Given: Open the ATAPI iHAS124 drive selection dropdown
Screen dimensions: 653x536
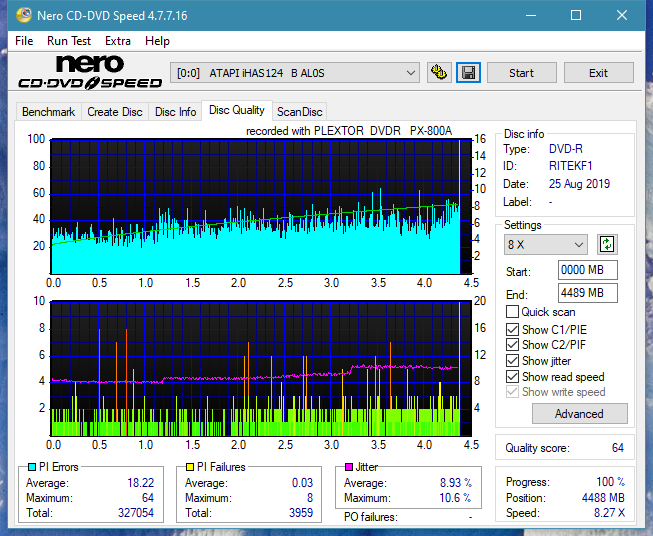Looking at the screenshot, I should point(294,73).
